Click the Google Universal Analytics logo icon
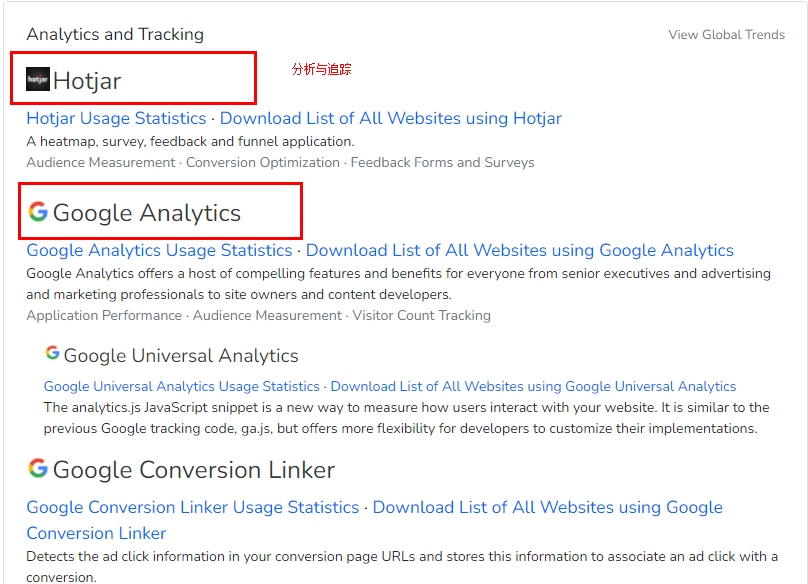The image size is (808, 584). click(x=52, y=354)
